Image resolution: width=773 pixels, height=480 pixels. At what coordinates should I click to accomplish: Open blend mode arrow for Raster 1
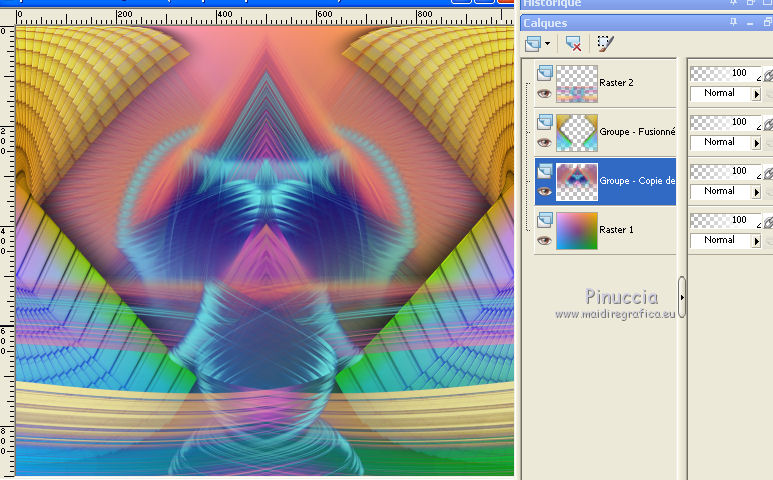click(x=756, y=241)
